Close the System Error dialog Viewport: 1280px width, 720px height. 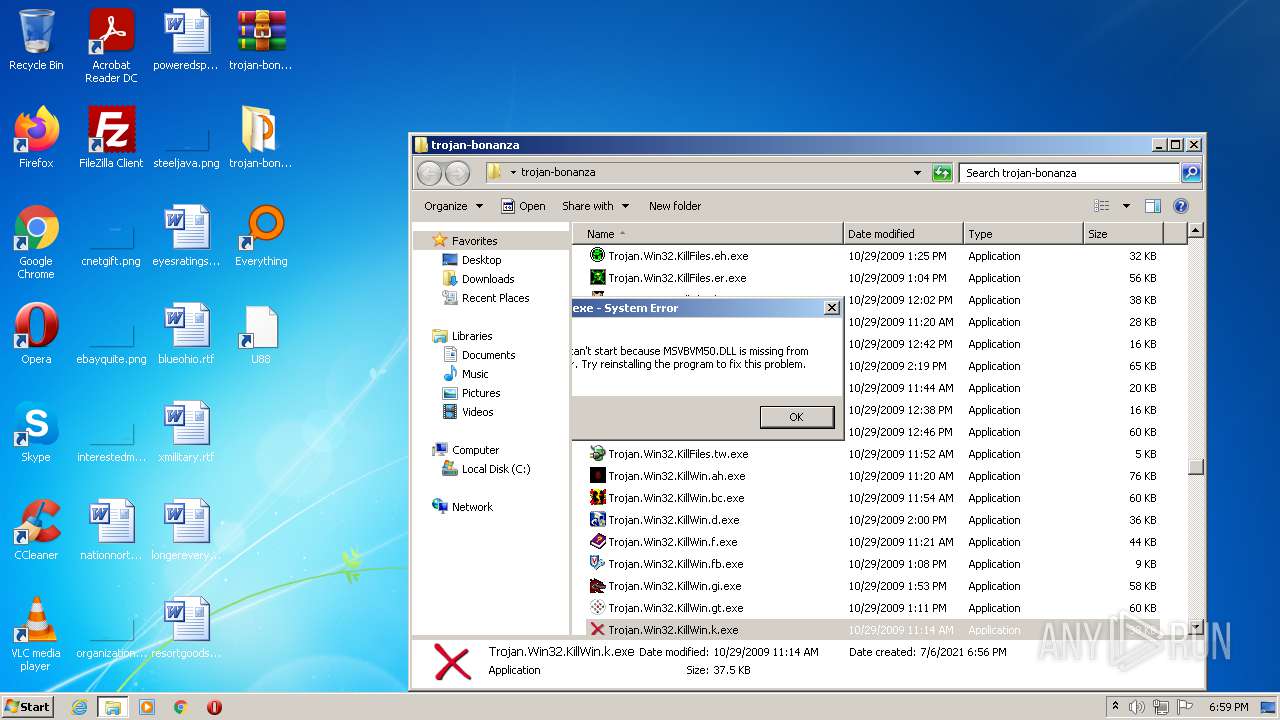point(831,308)
